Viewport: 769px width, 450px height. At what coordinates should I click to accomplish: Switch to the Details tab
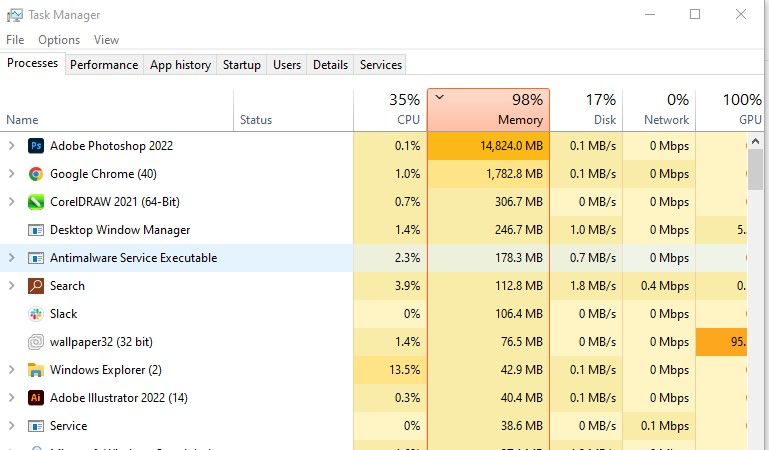pos(331,65)
